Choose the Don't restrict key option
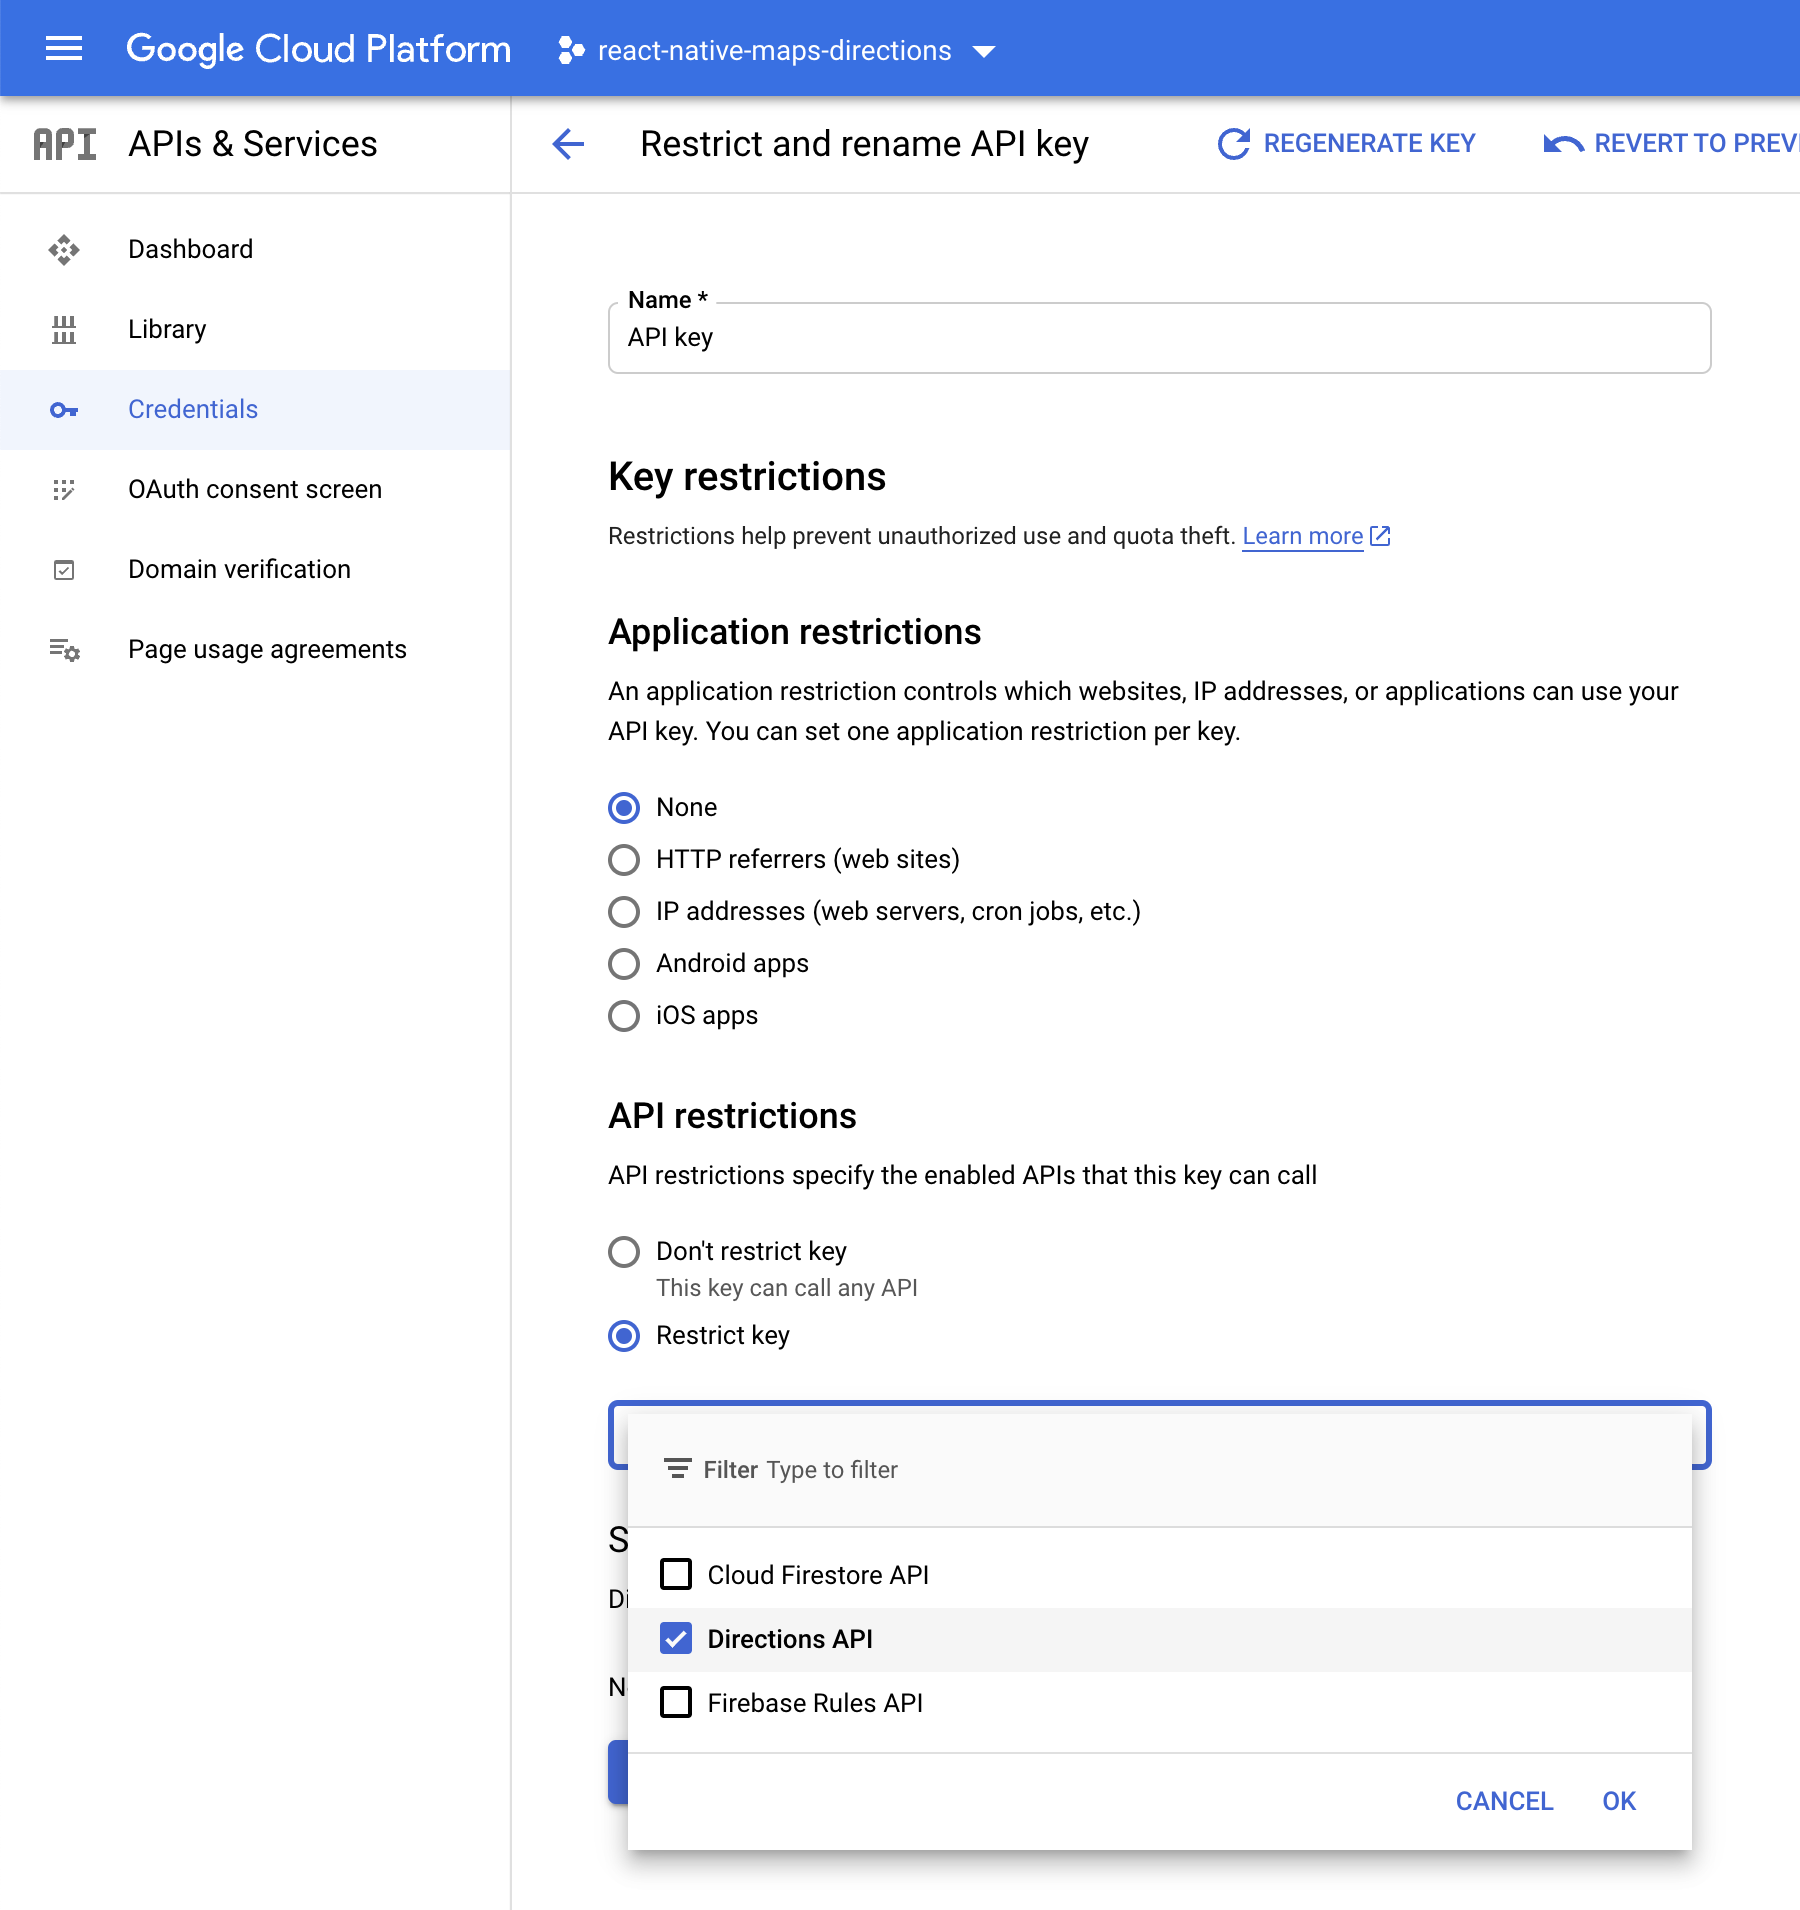This screenshot has height=1910, width=1800. coord(623,1251)
